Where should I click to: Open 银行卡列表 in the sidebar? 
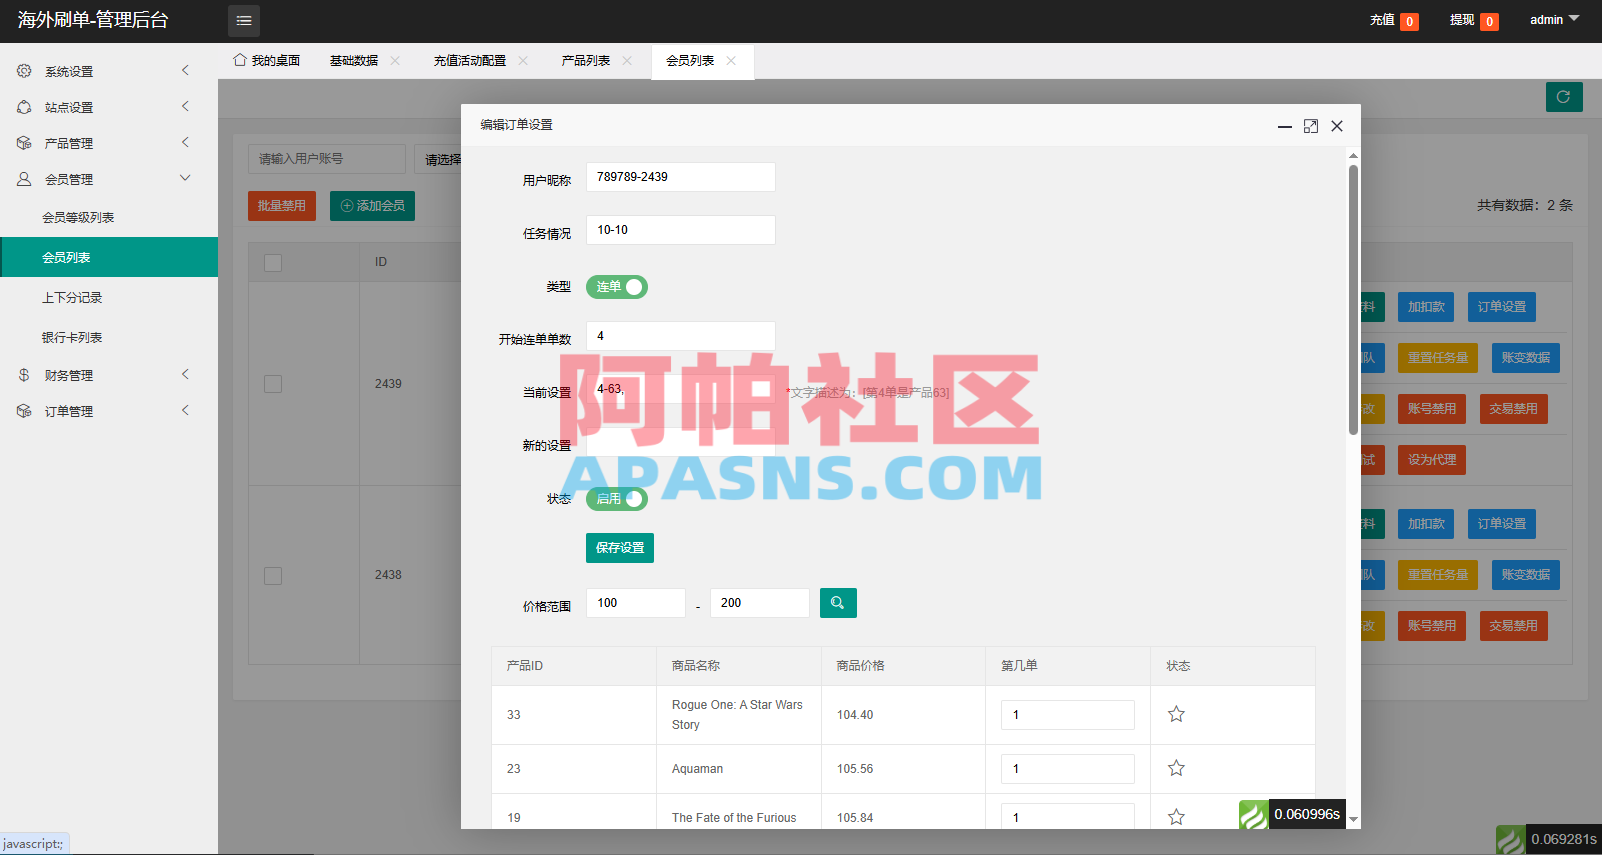tap(109, 337)
